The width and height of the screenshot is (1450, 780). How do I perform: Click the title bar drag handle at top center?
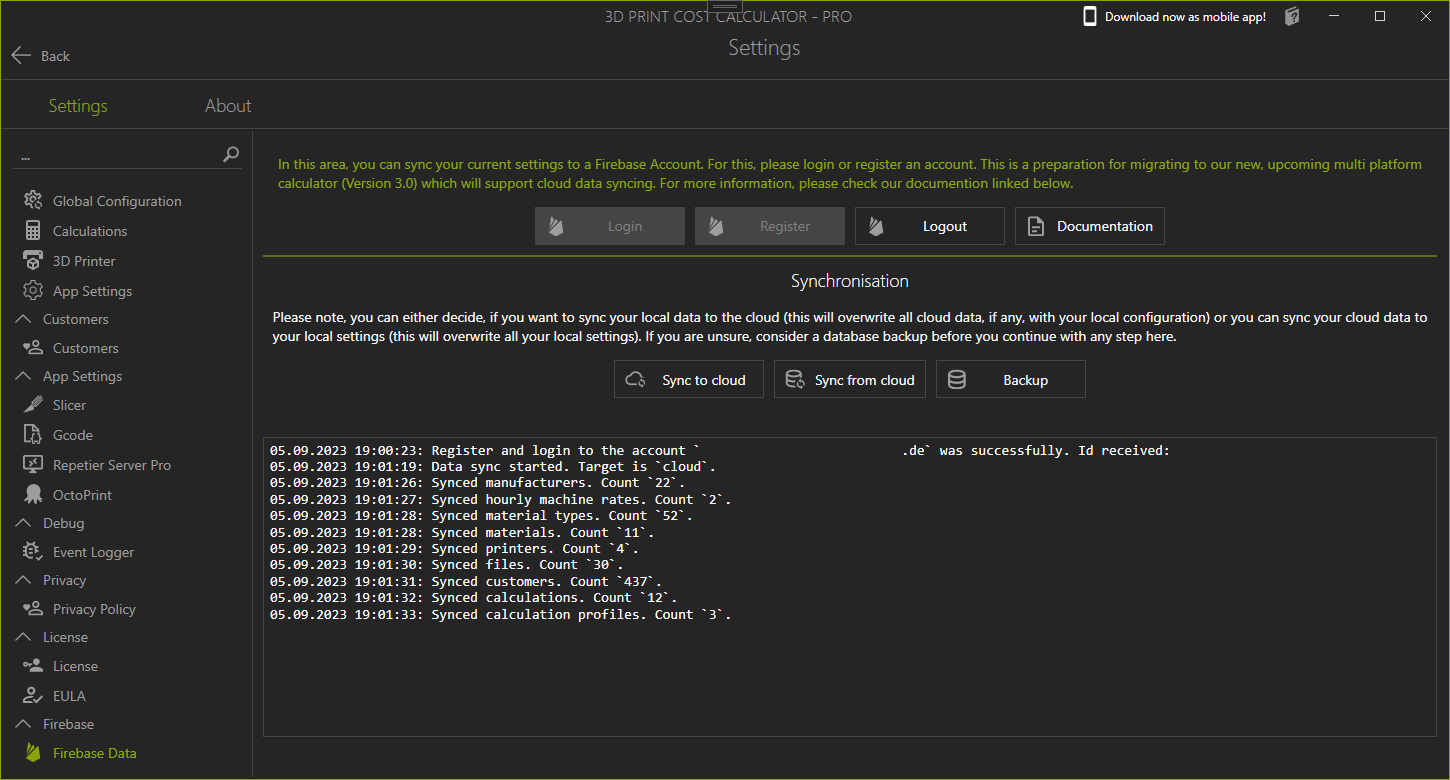click(725, 7)
